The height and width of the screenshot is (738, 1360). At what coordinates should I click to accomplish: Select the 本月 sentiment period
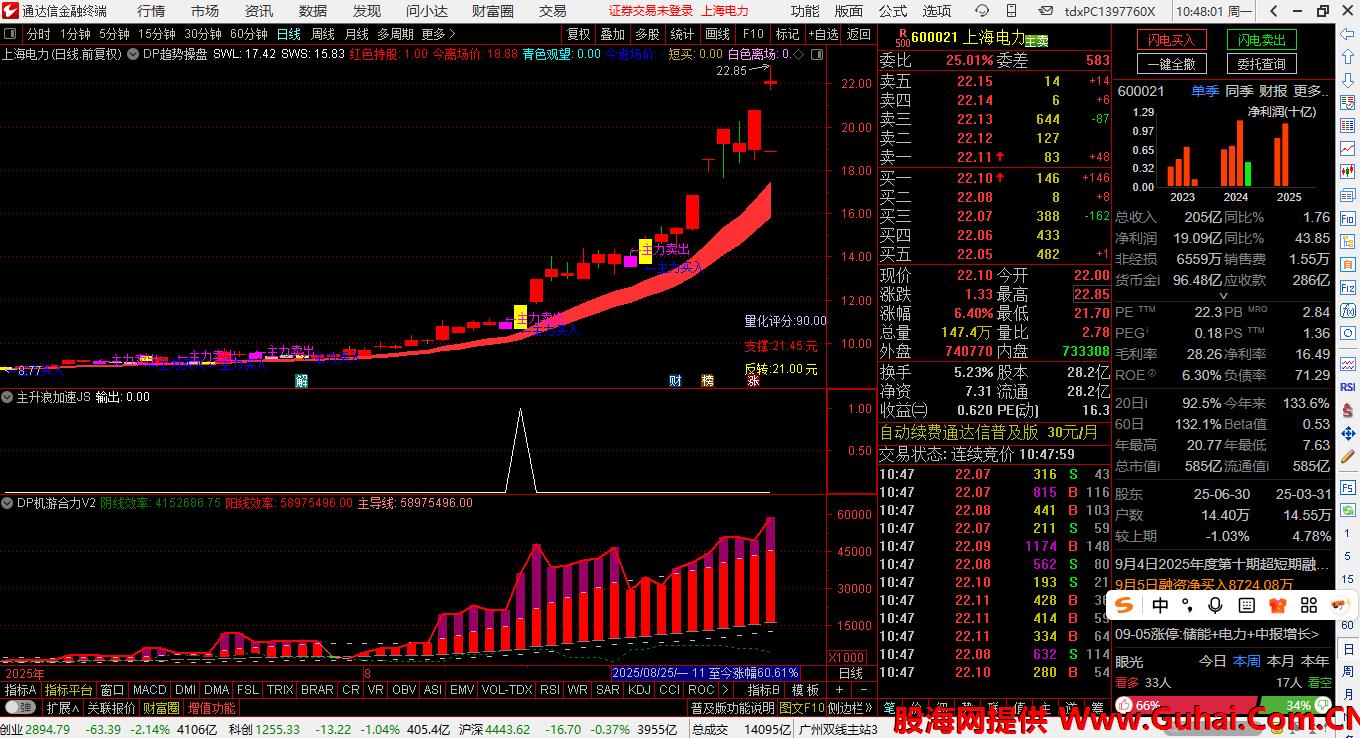coord(1280,661)
